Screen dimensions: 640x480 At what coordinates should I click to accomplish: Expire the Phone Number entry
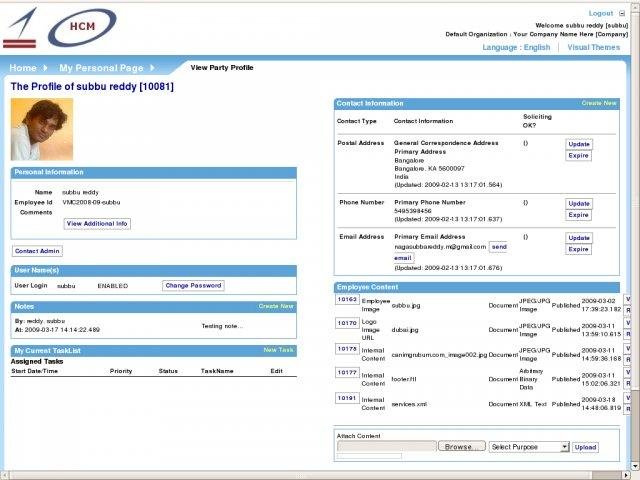578,215
